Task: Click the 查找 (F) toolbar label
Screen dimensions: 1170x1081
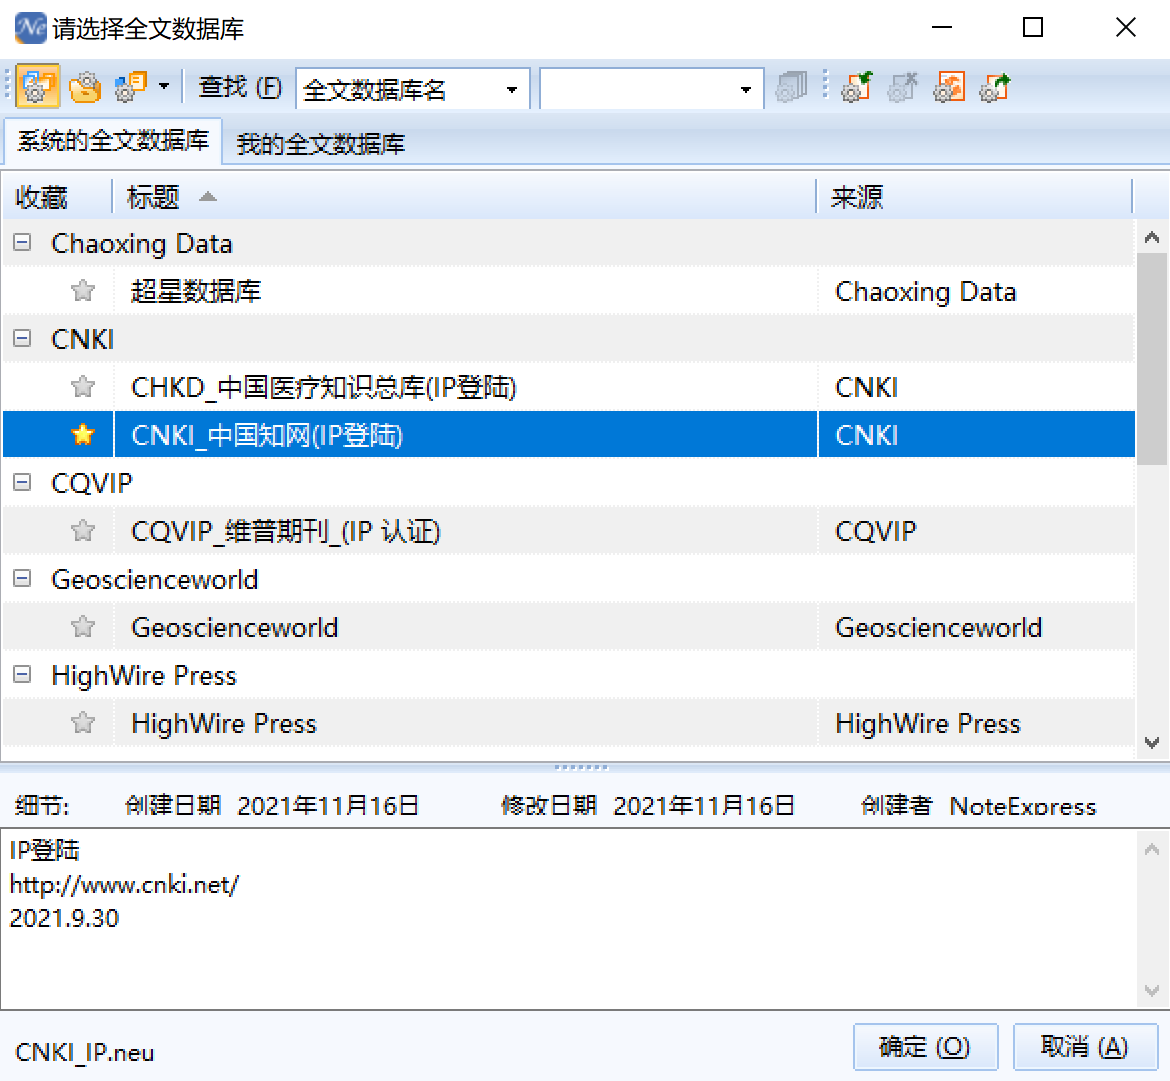Action: coord(240,88)
